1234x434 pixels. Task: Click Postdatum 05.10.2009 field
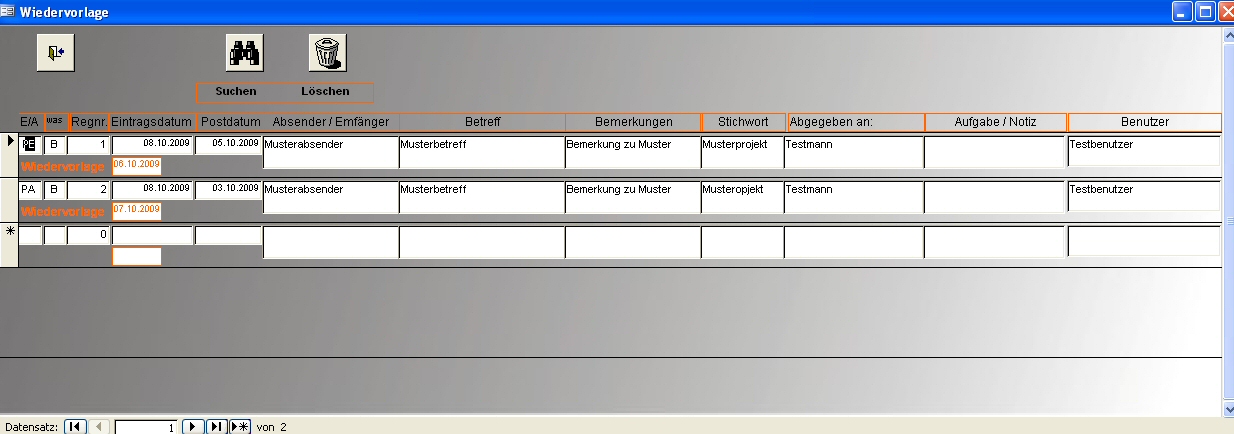228,143
